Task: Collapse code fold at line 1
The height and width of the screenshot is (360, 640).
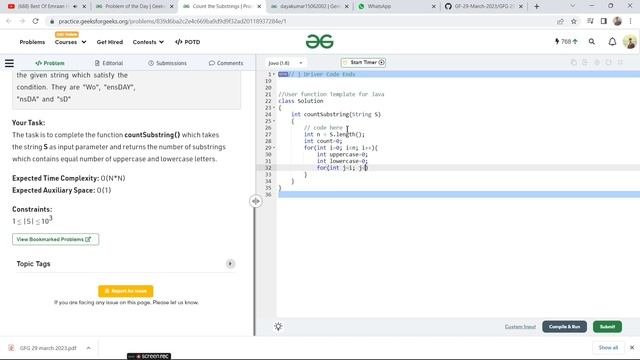Action: point(274,74)
